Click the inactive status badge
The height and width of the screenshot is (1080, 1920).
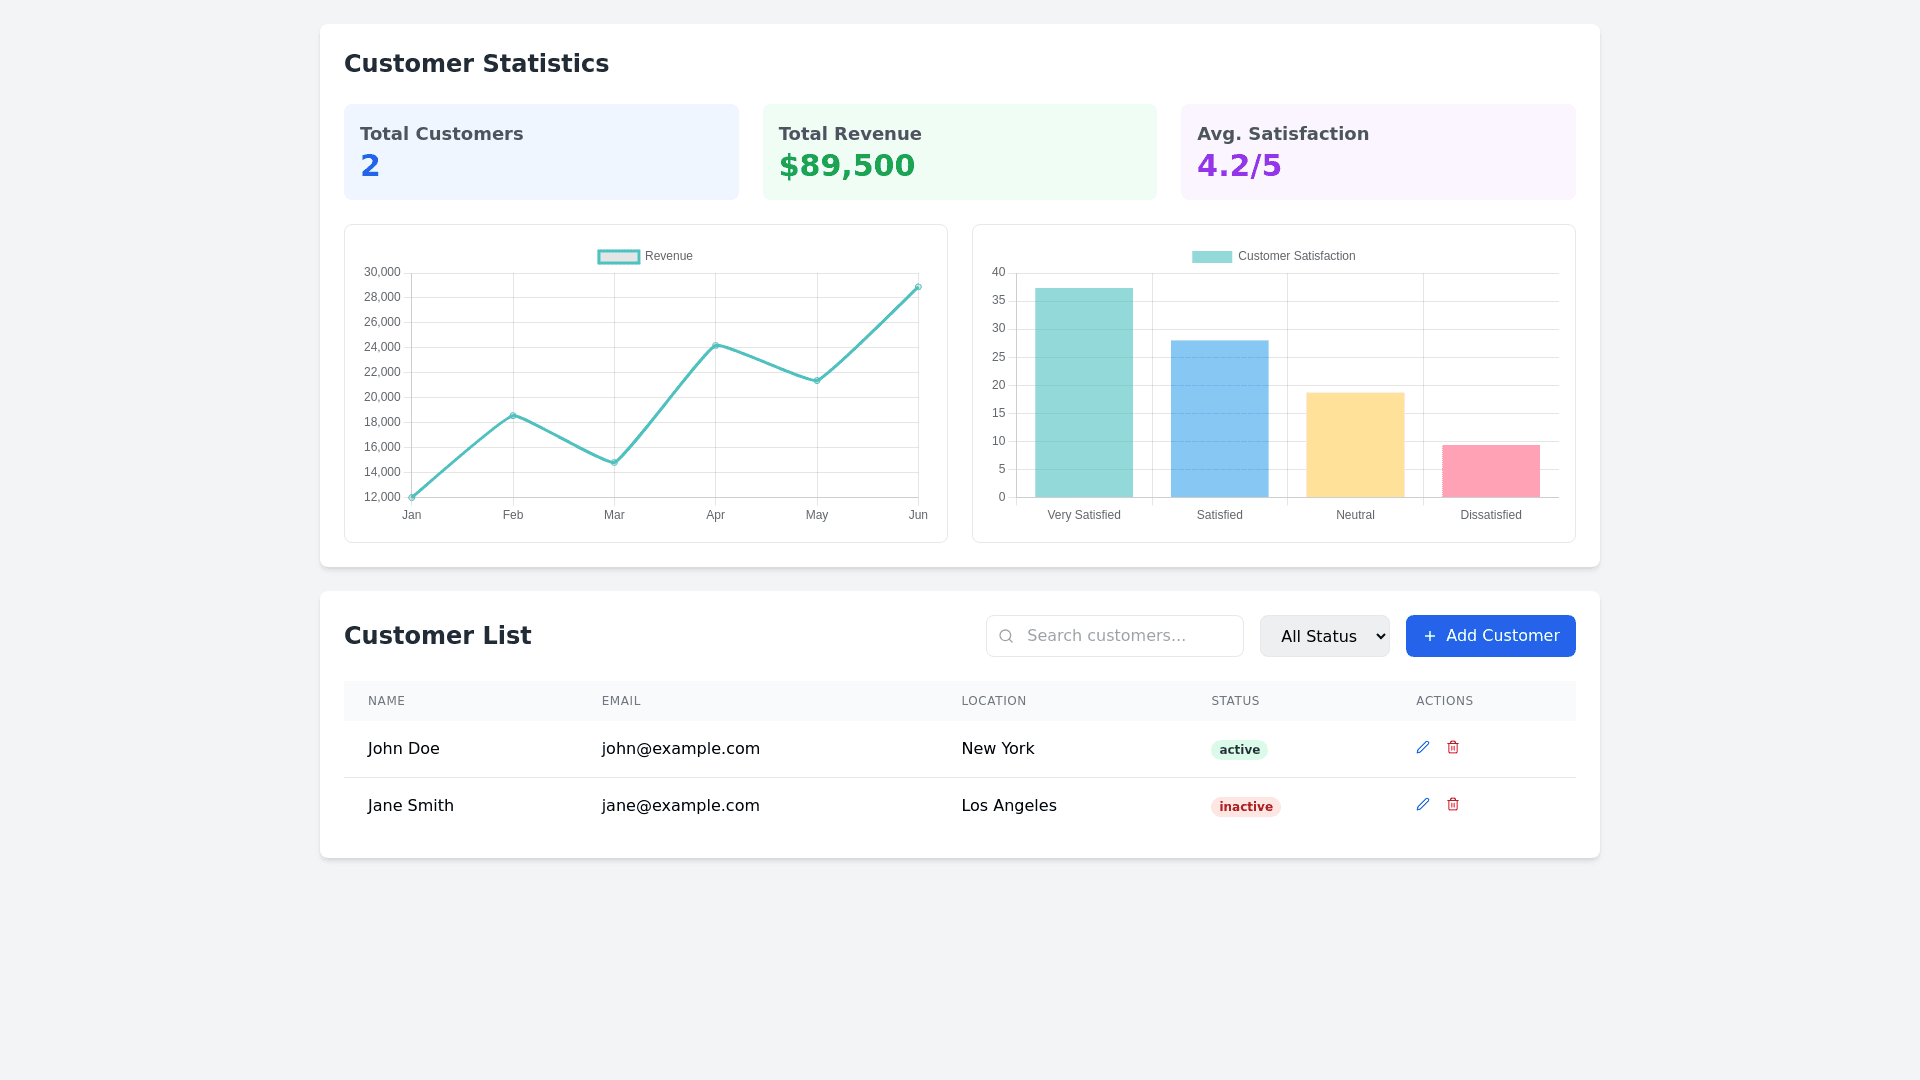1245,807
